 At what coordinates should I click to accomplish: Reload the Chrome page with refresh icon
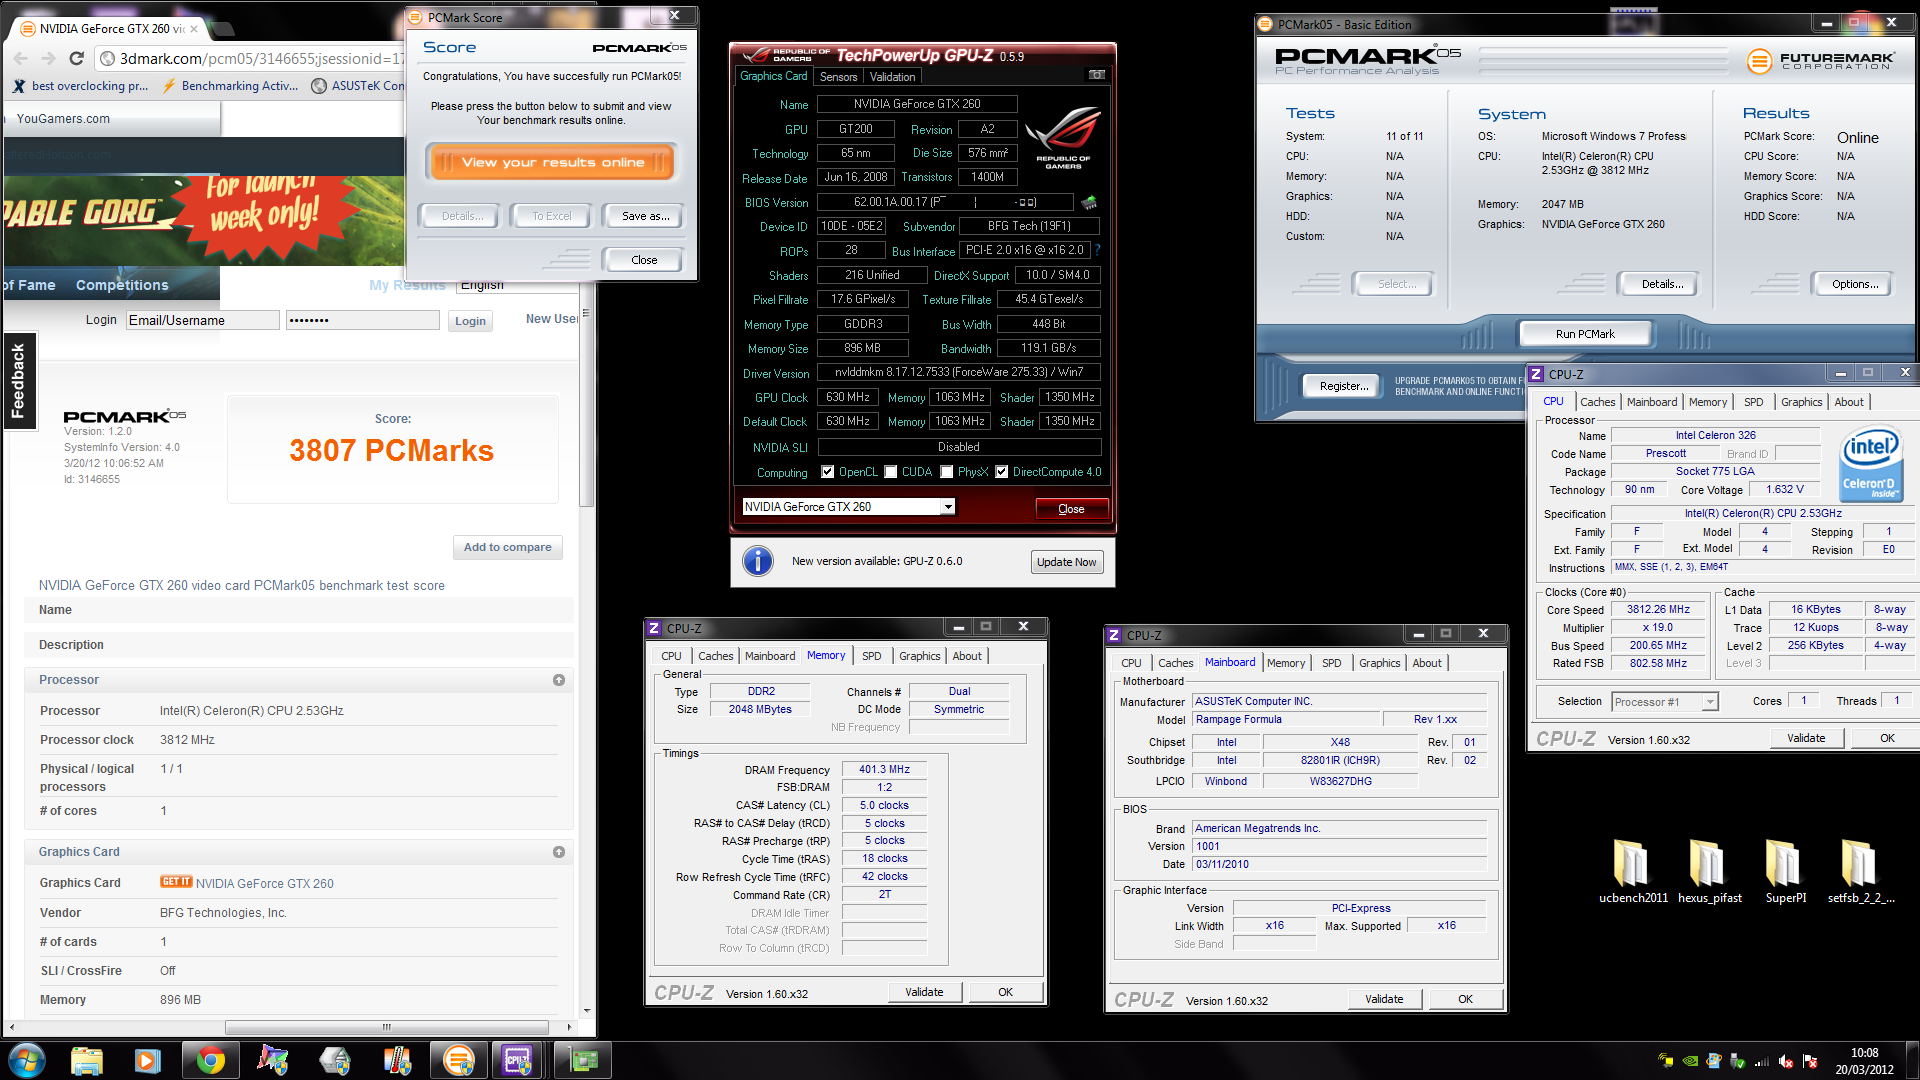coord(77,59)
